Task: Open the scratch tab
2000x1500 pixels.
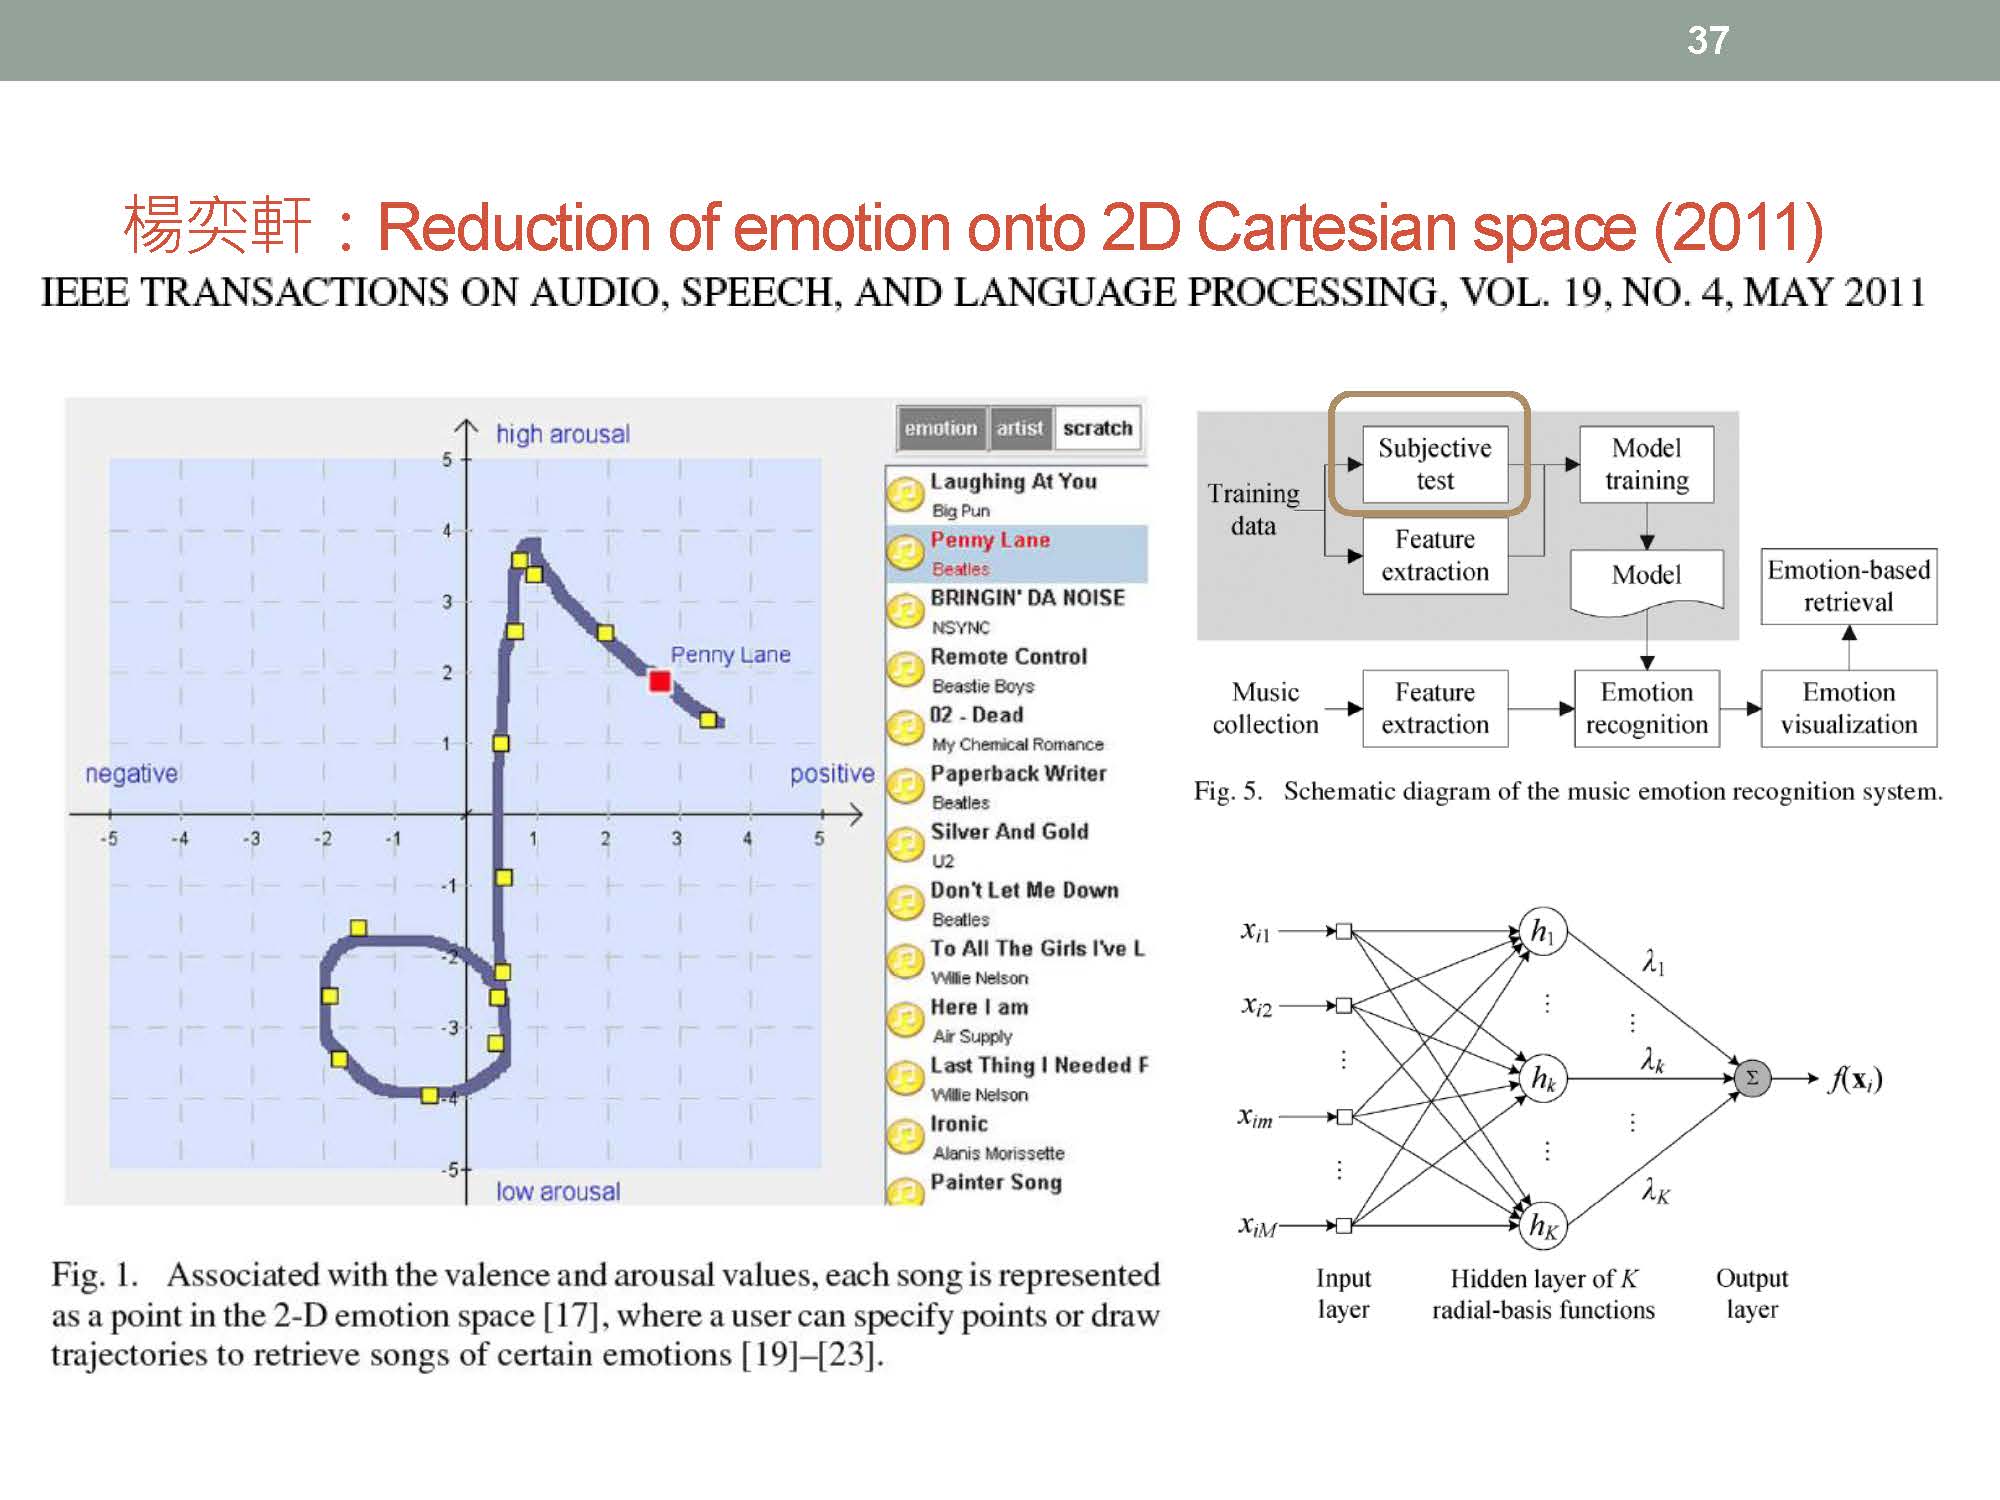Action: coord(1097,429)
